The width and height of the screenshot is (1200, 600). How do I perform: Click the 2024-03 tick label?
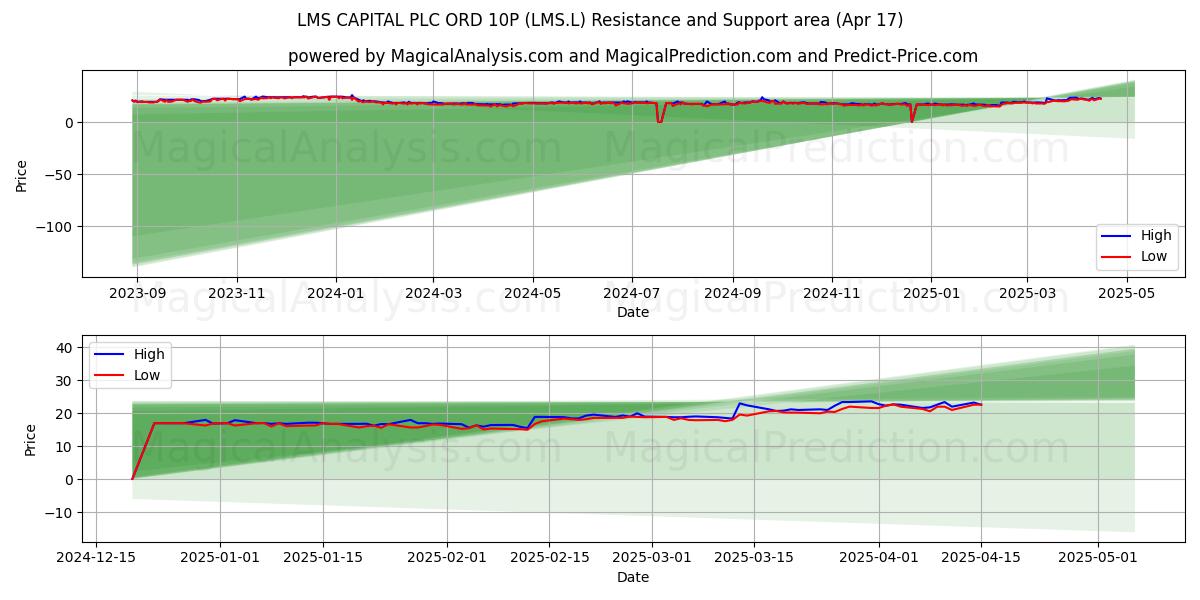point(433,293)
